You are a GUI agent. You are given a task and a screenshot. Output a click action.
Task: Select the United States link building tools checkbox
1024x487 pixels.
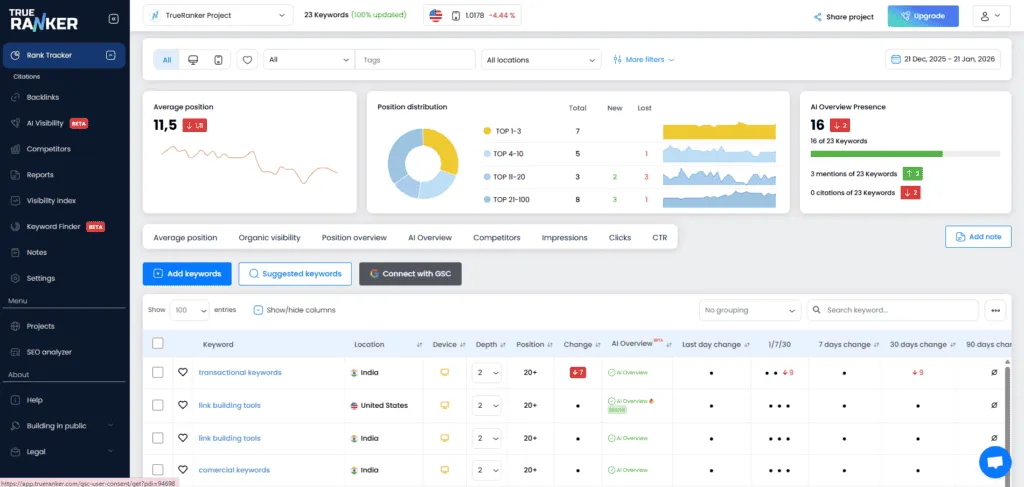coord(158,405)
